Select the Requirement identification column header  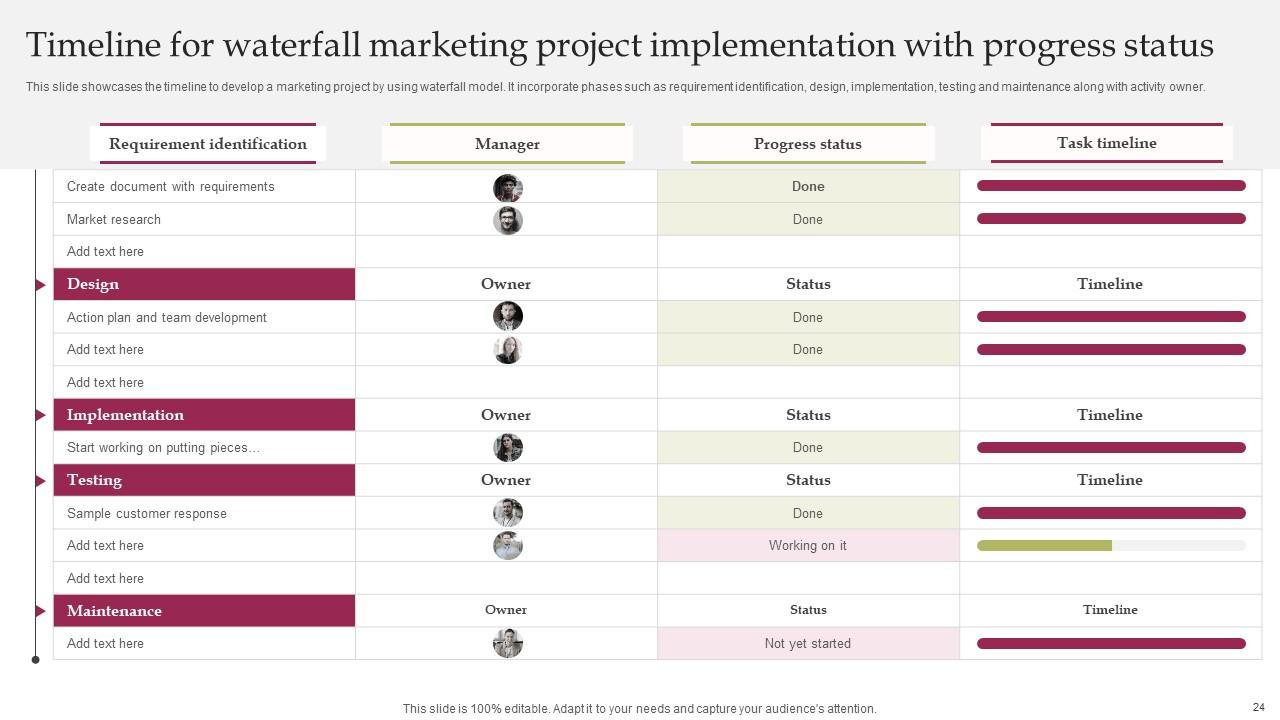pyautogui.click(x=208, y=144)
